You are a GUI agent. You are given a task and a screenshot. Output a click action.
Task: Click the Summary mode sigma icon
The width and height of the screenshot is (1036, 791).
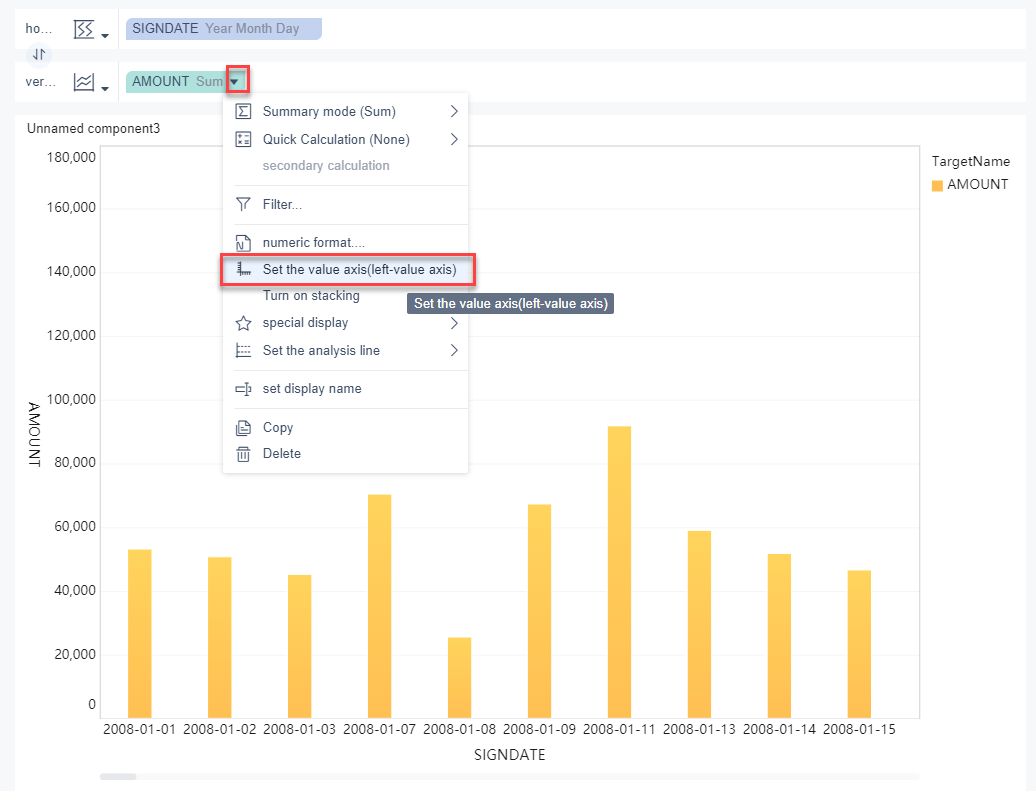tap(243, 111)
